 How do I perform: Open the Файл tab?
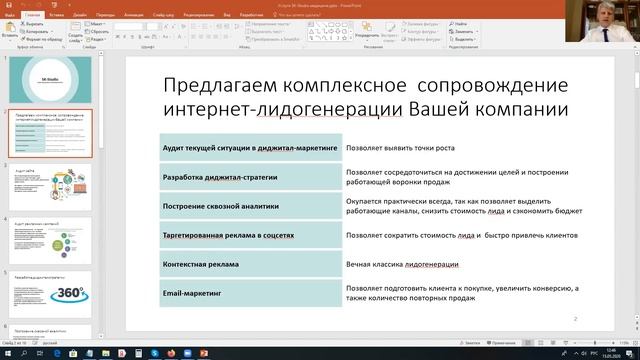click(x=10, y=15)
